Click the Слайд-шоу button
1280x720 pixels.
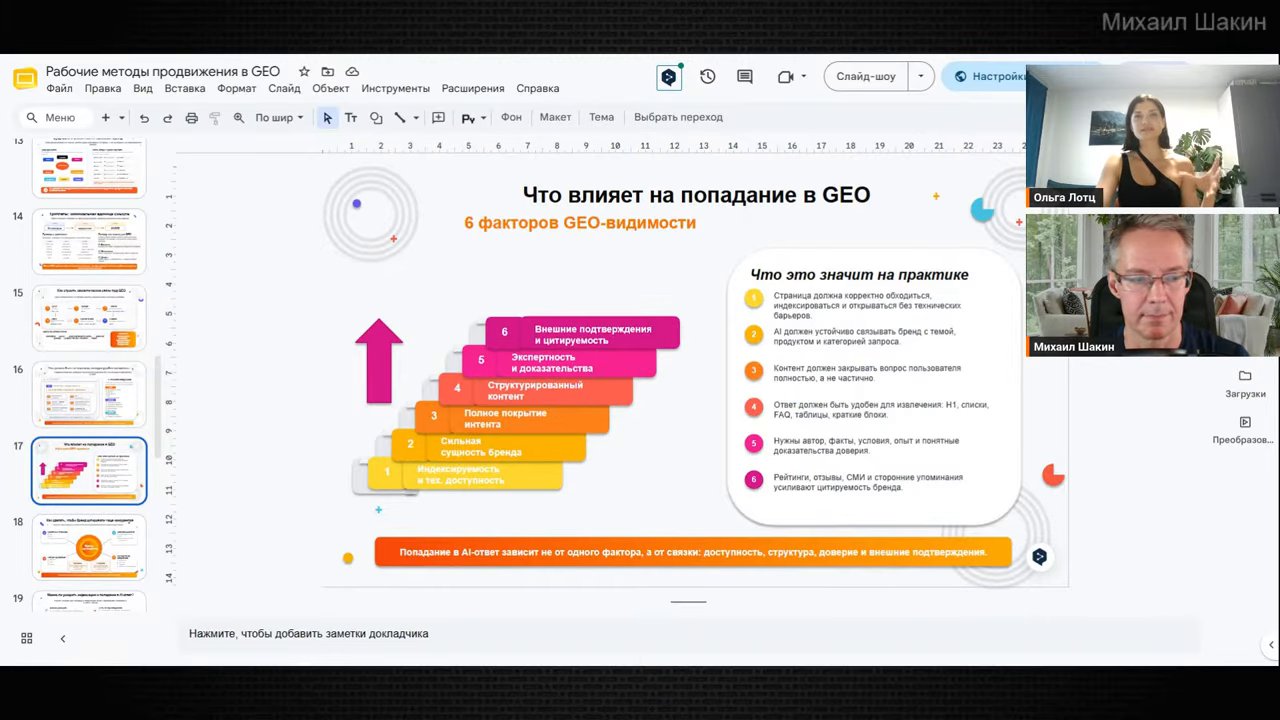(x=866, y=76)
